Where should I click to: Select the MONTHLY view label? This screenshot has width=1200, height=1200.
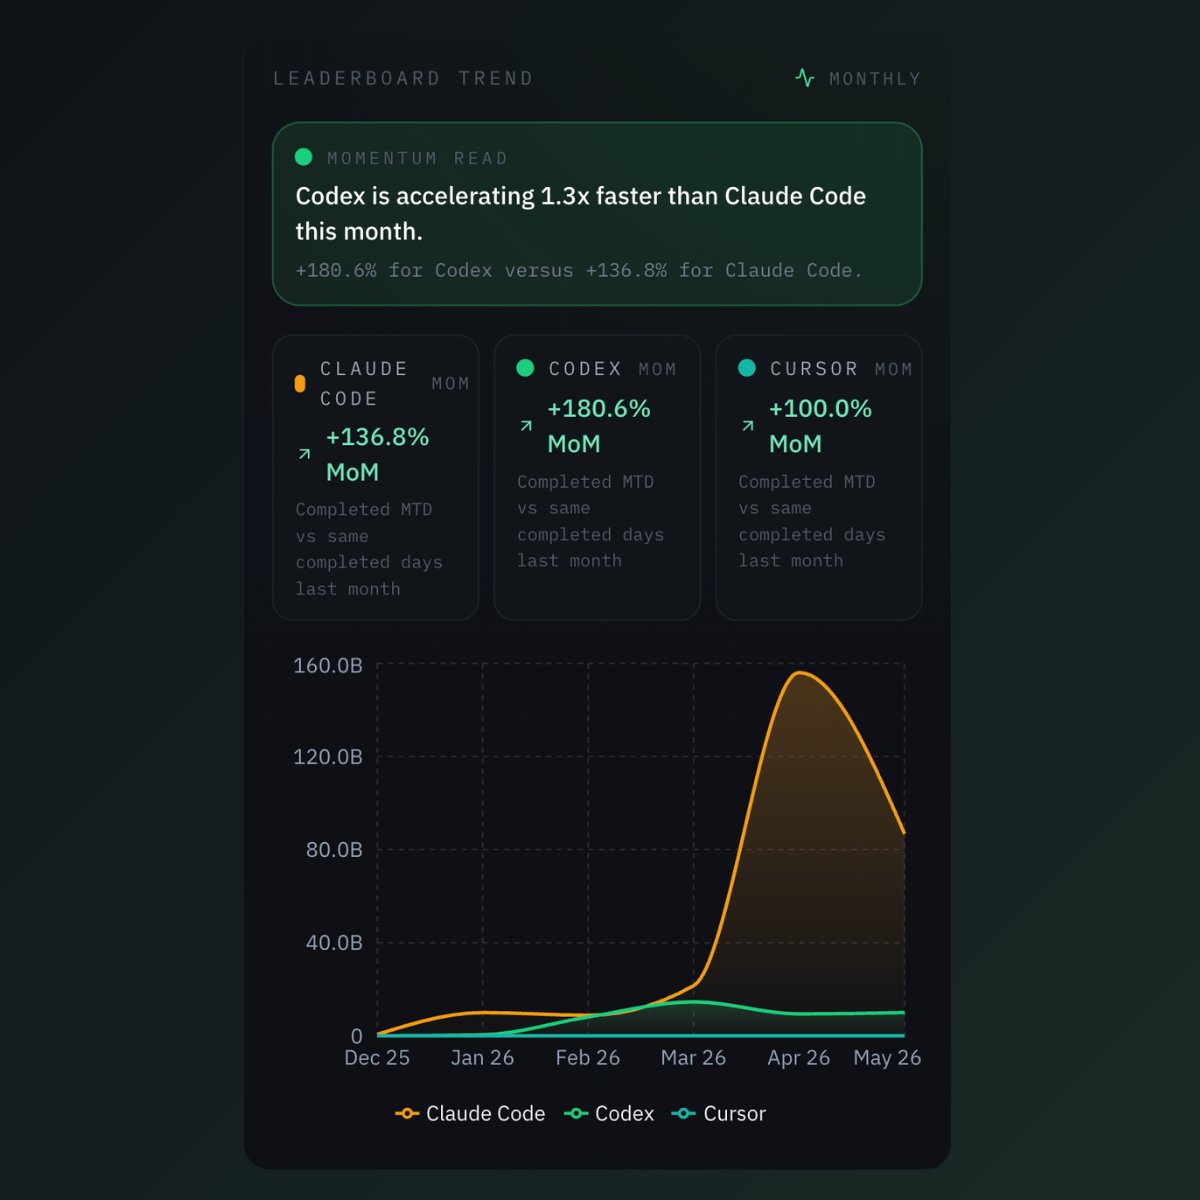pyautogui.click(x=875, y=79)
